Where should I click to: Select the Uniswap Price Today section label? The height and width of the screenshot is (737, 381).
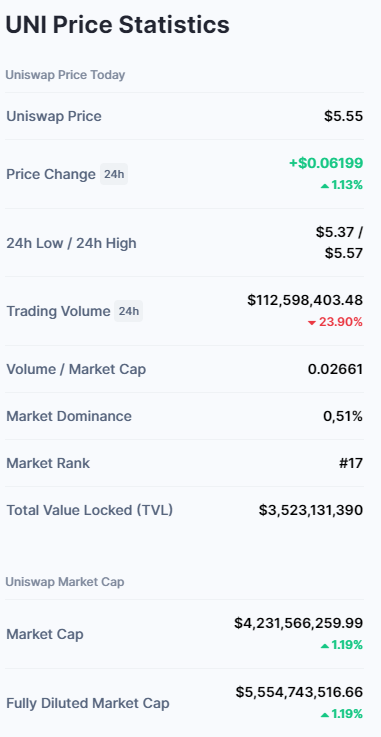pyautogui.click(x=65, y=75)
